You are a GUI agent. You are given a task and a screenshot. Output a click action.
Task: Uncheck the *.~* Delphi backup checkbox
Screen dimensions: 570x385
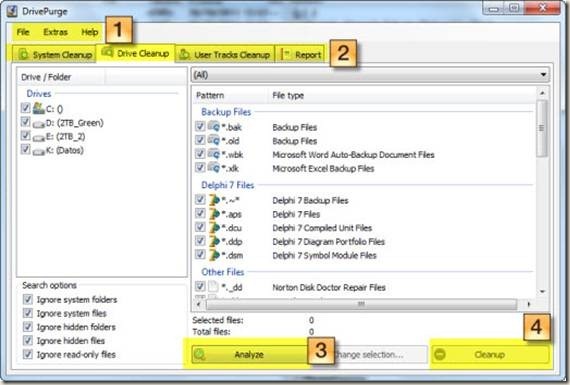pyautogui.click(x=200, y=199)
